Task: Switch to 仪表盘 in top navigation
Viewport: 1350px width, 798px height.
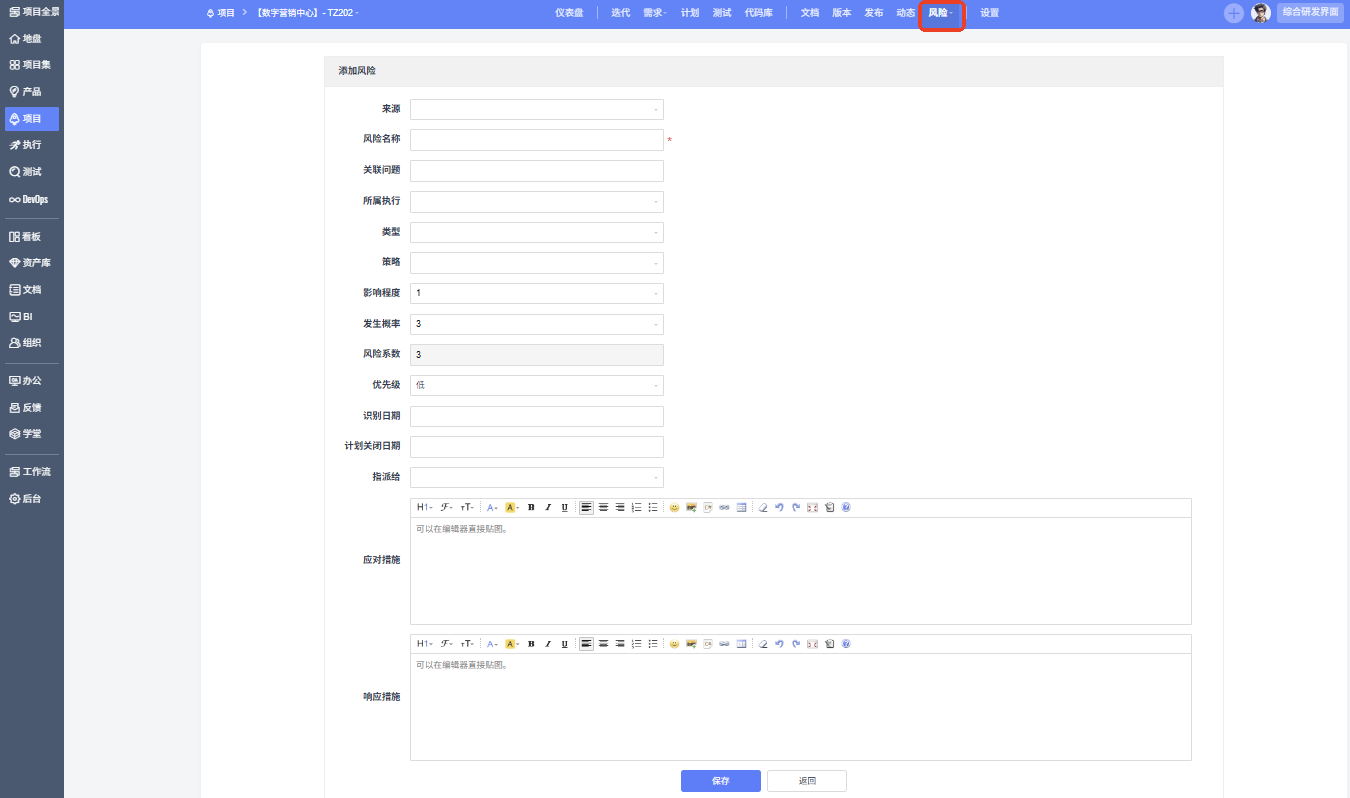Action: [569, 13]
